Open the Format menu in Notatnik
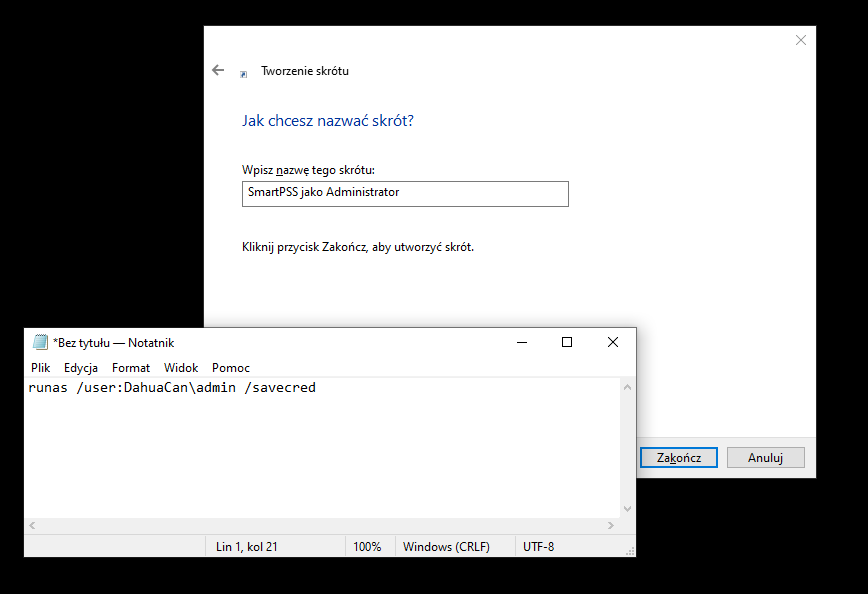Viewport: 868px width, 594px height. [131, 368]
